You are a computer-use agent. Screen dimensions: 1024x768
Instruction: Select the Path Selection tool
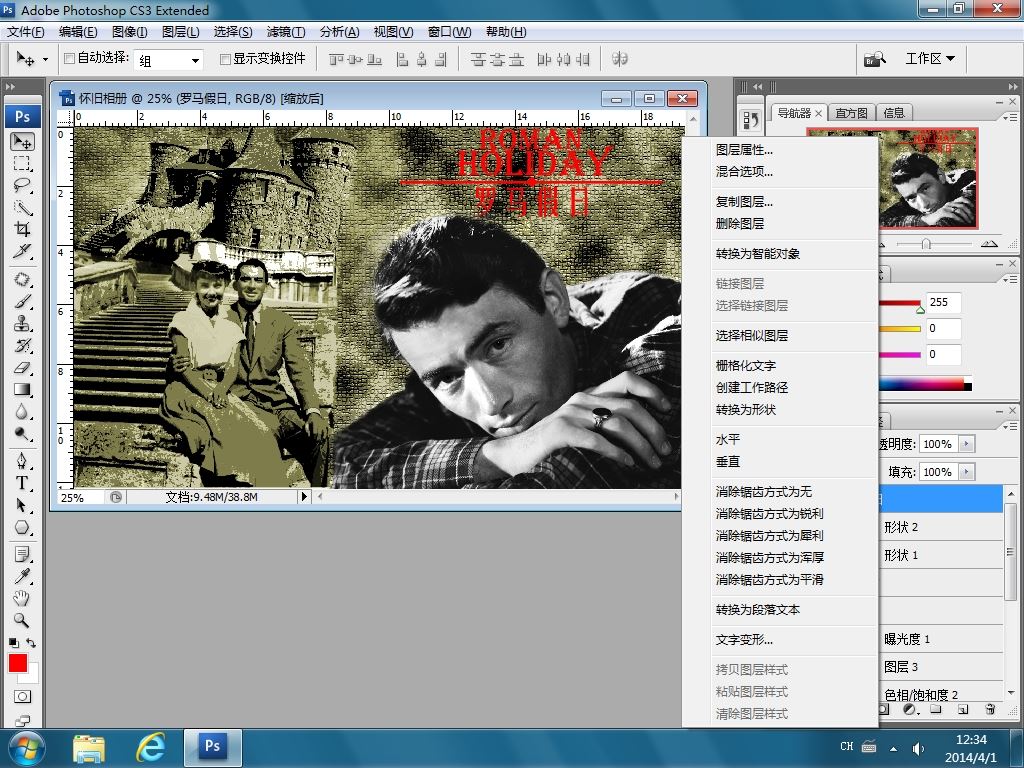point(22,505)
